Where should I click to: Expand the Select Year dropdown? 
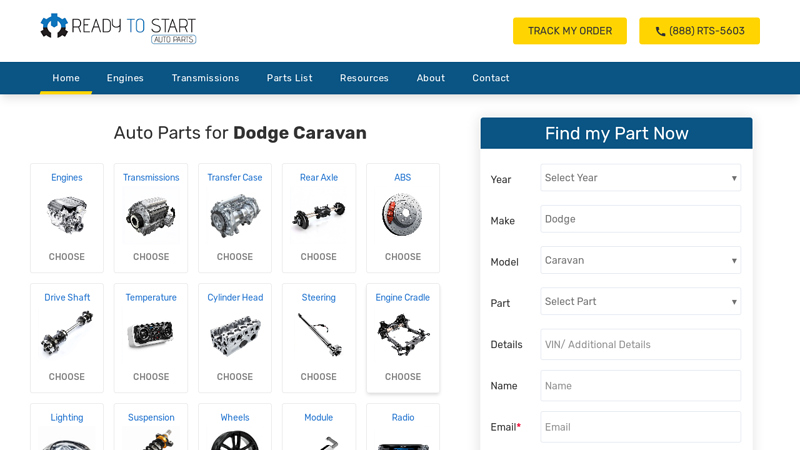tap(640, 178)
